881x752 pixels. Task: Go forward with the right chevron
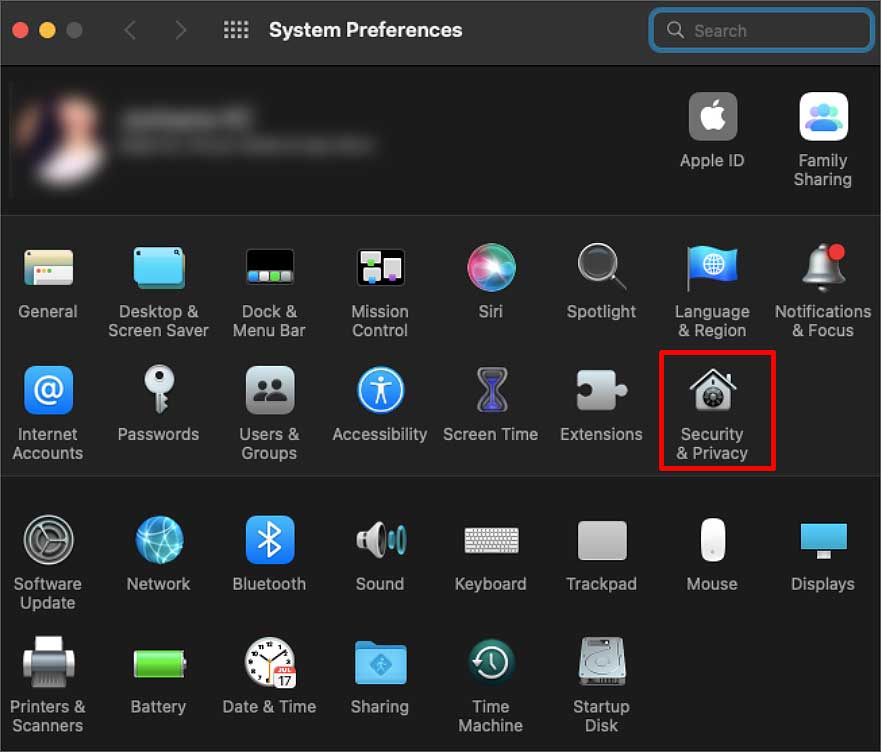pyautogui.click(x=180, y=30)
